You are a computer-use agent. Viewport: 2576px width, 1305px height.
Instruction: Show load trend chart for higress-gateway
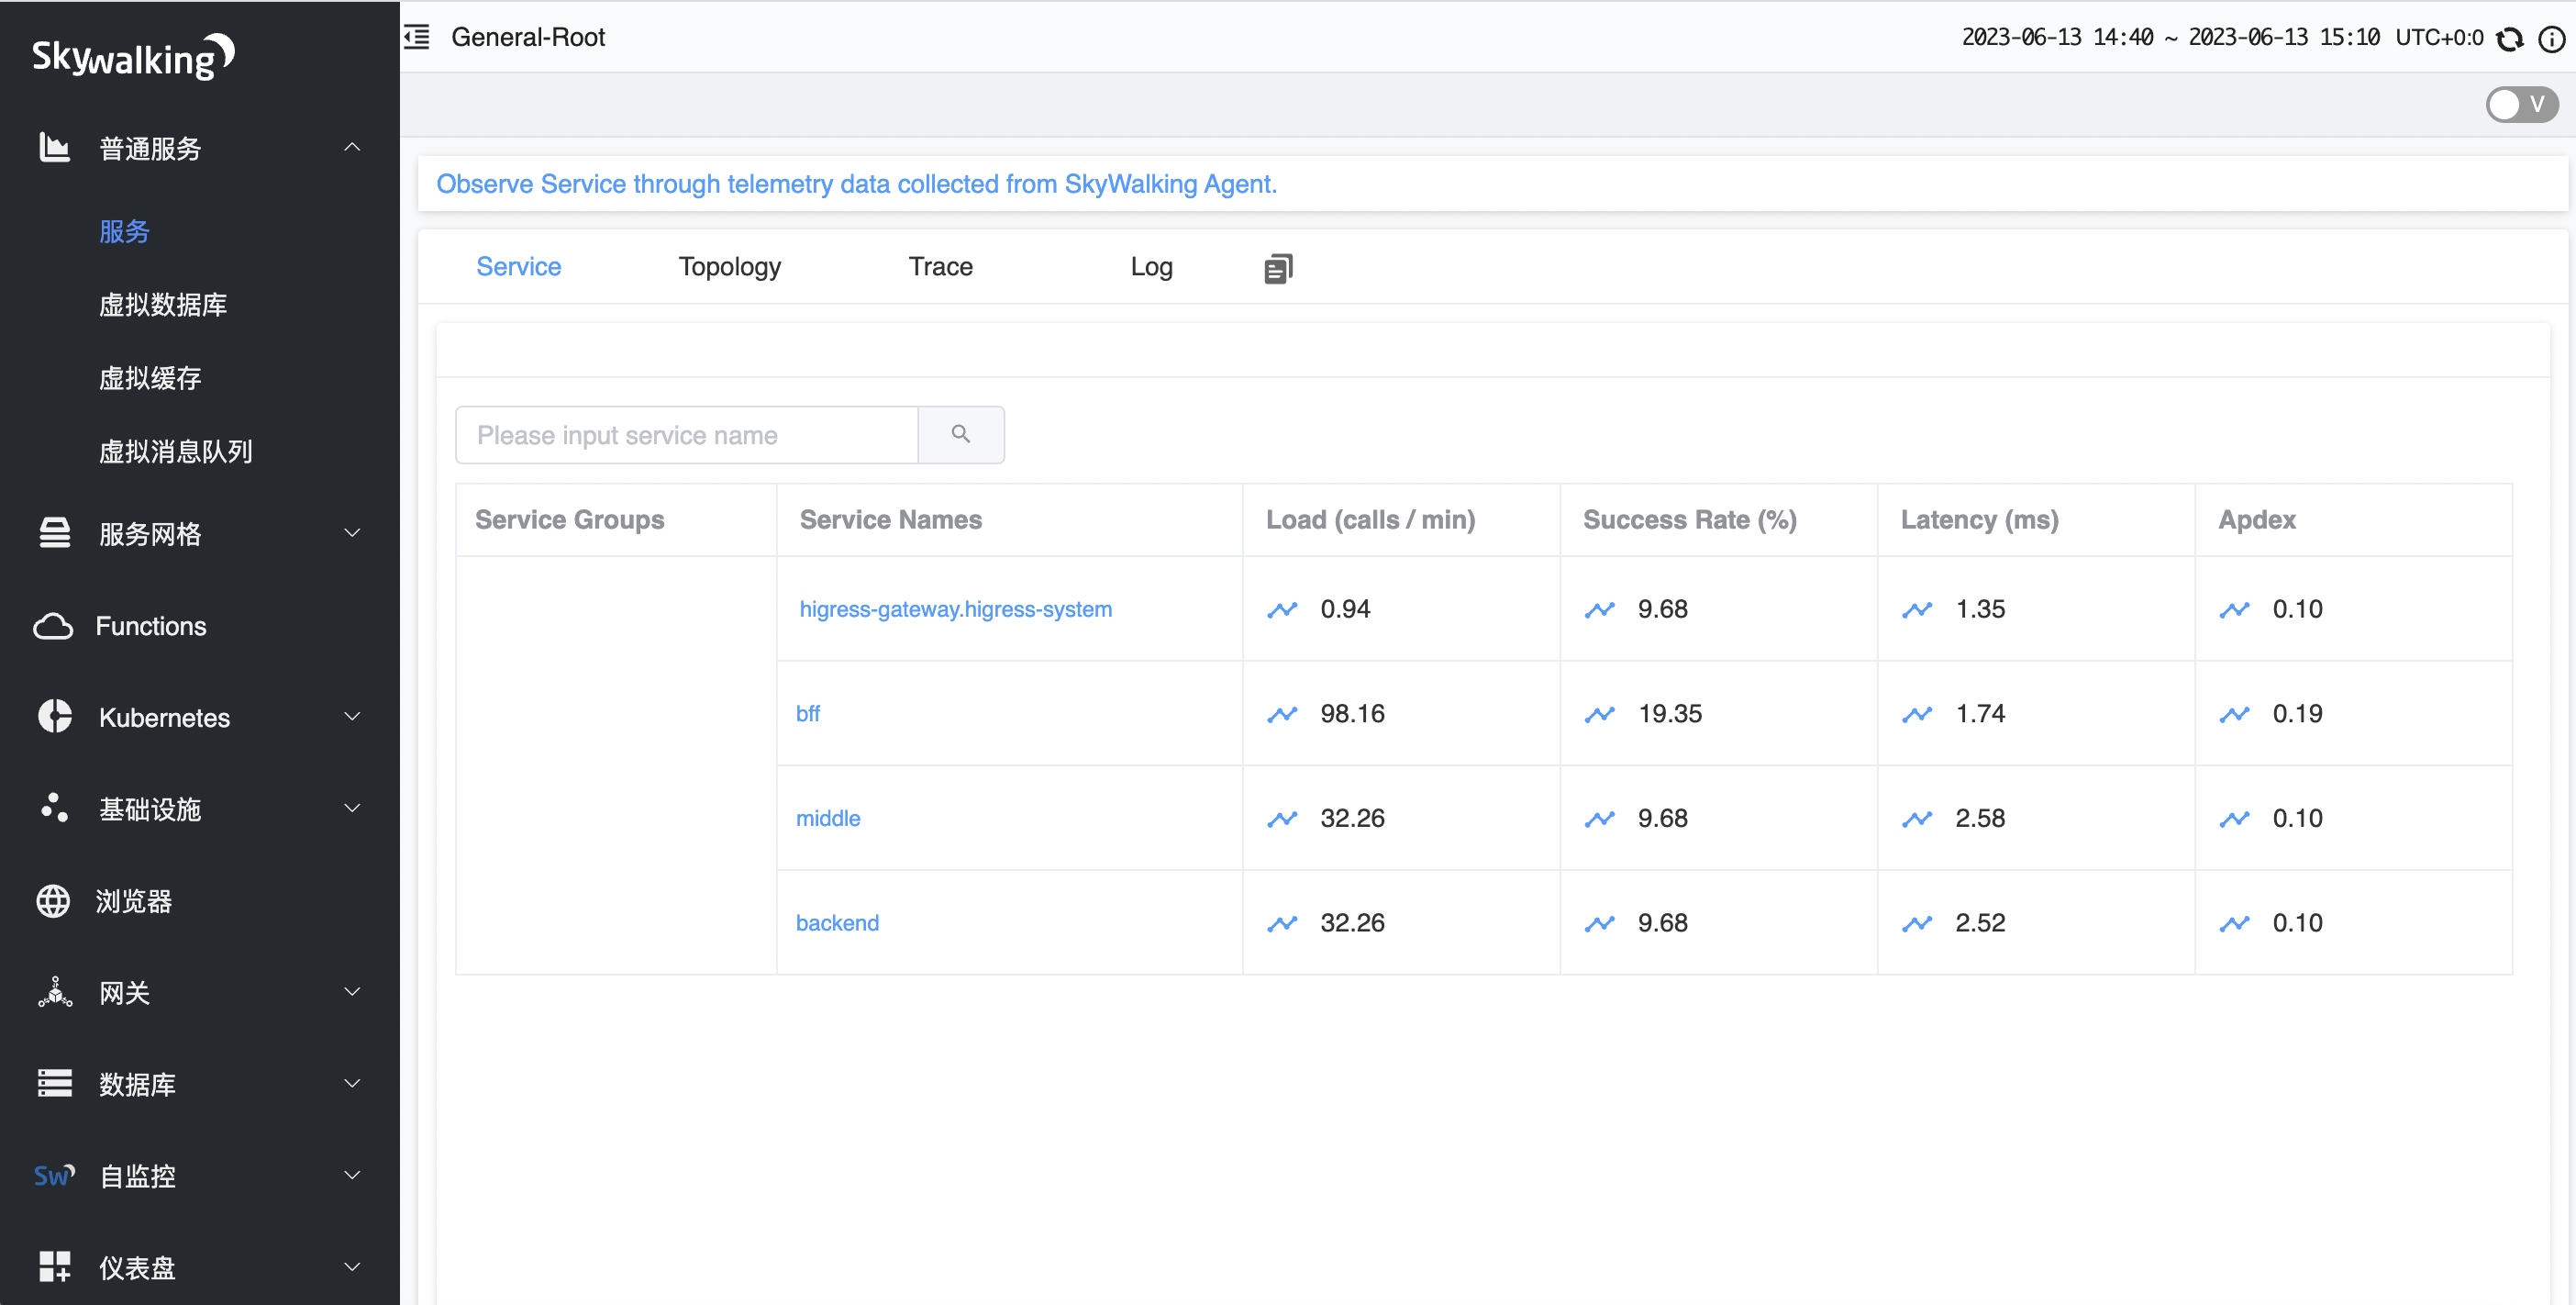[x=1282, y=609]
